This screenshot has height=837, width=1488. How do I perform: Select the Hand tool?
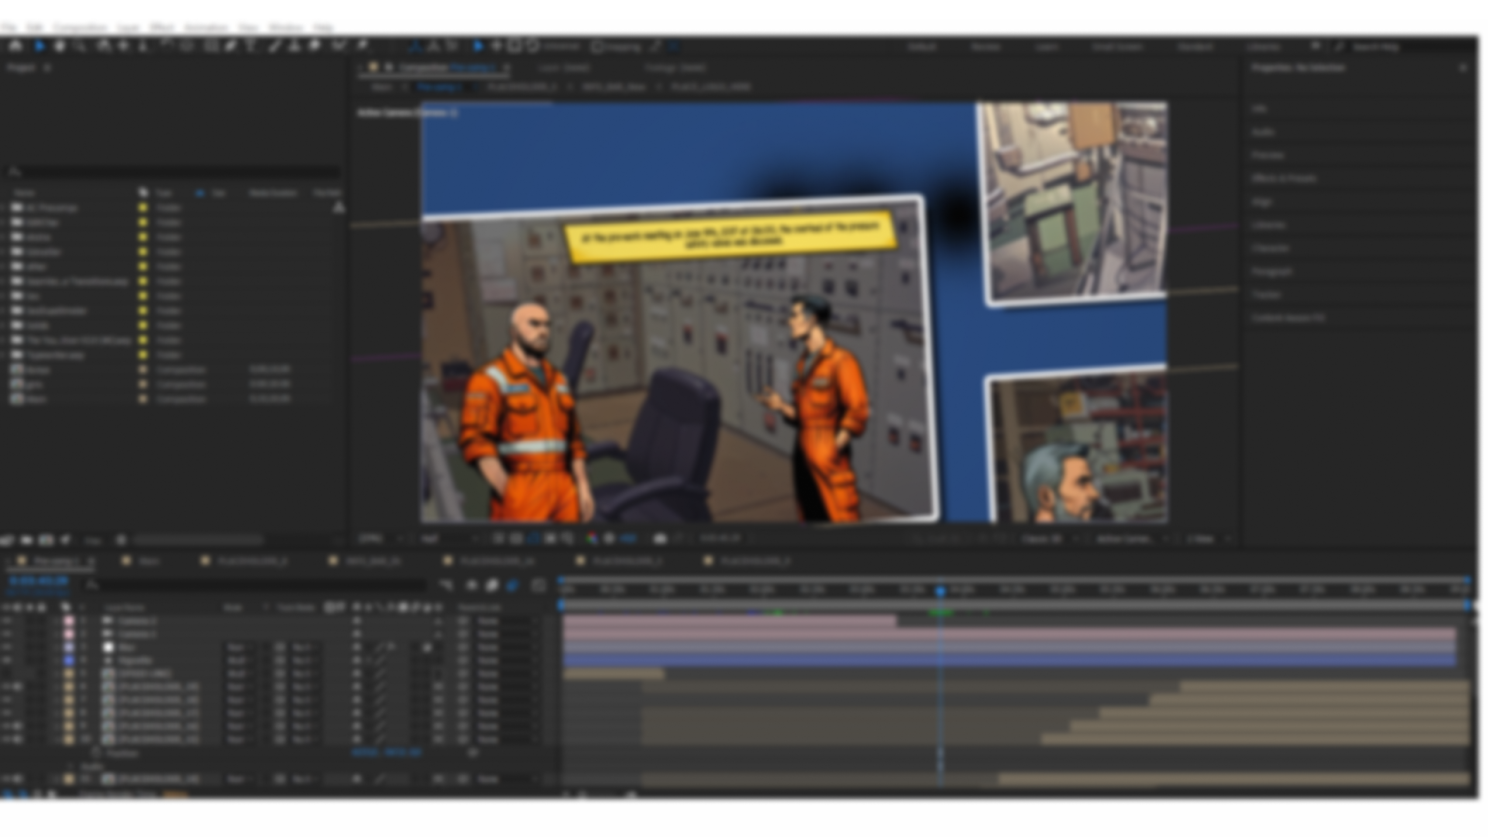pyautogui.click(x=59, y=46)
